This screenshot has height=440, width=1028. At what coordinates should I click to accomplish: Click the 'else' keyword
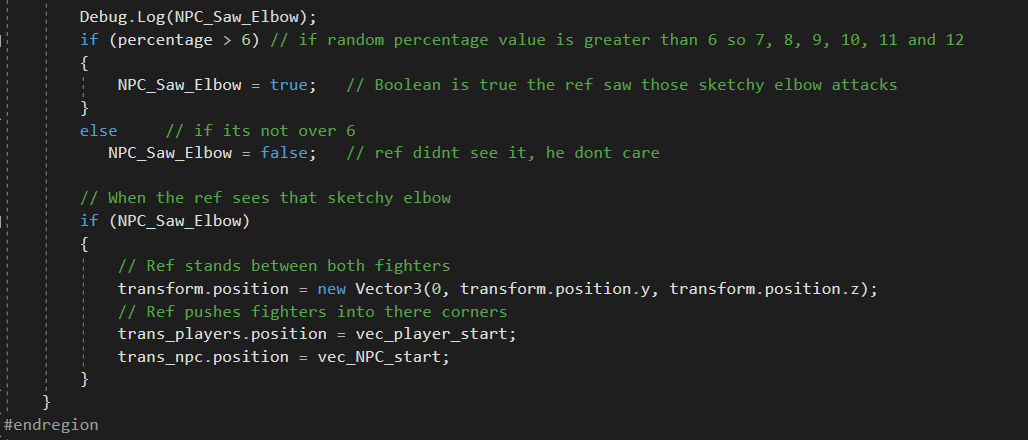tap(98, 131)
